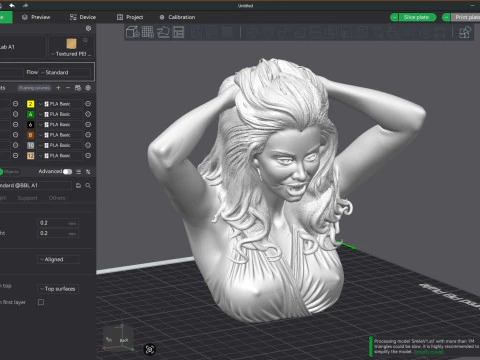Select the 3D bust model on plate
480x360 pixels.
click(283, 190)
